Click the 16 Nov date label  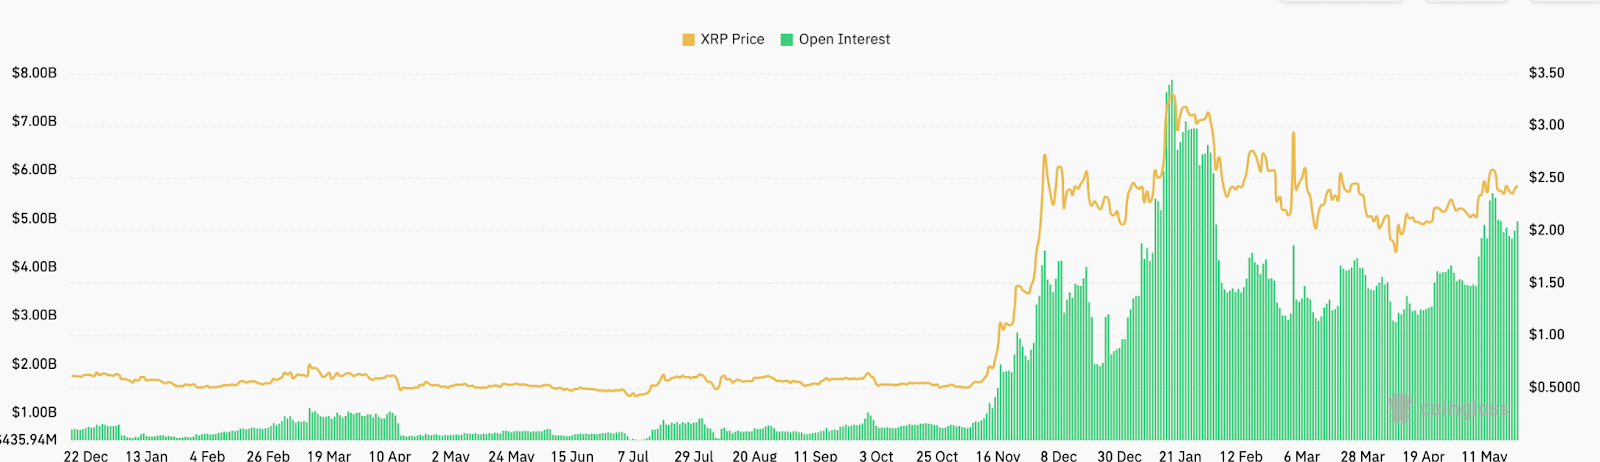click(998, 456)
